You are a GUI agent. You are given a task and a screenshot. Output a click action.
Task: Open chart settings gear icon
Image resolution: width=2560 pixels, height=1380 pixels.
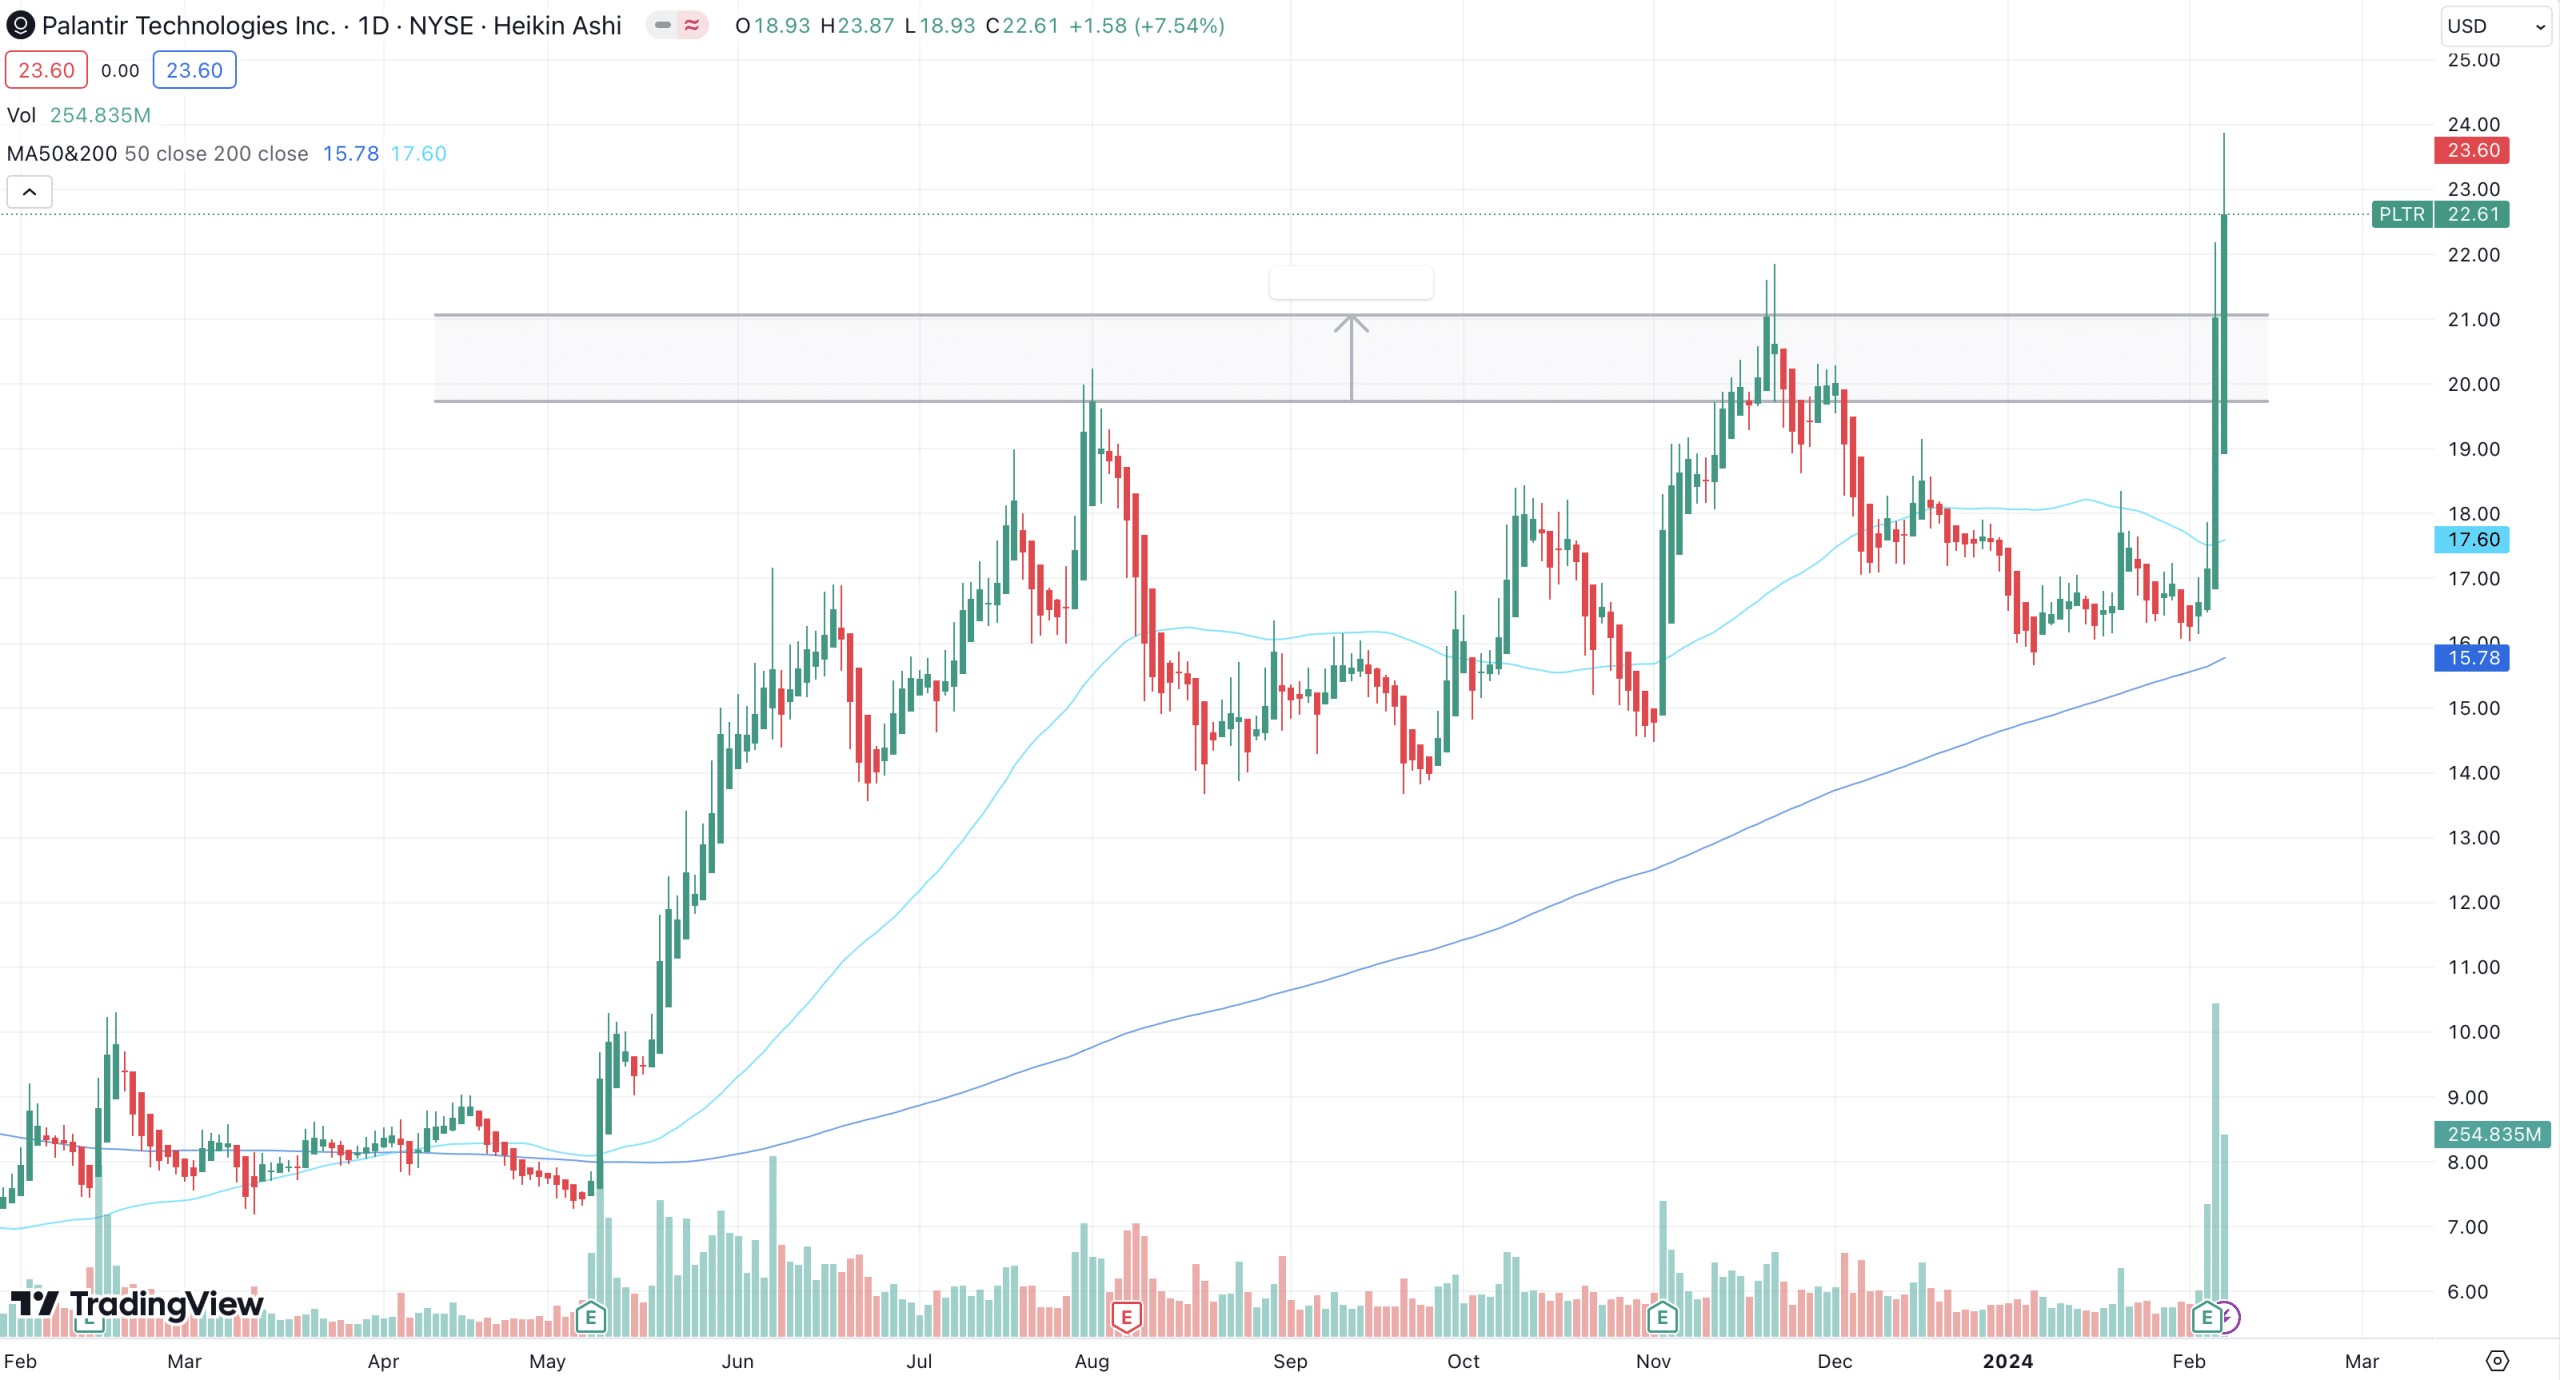2497,1361
